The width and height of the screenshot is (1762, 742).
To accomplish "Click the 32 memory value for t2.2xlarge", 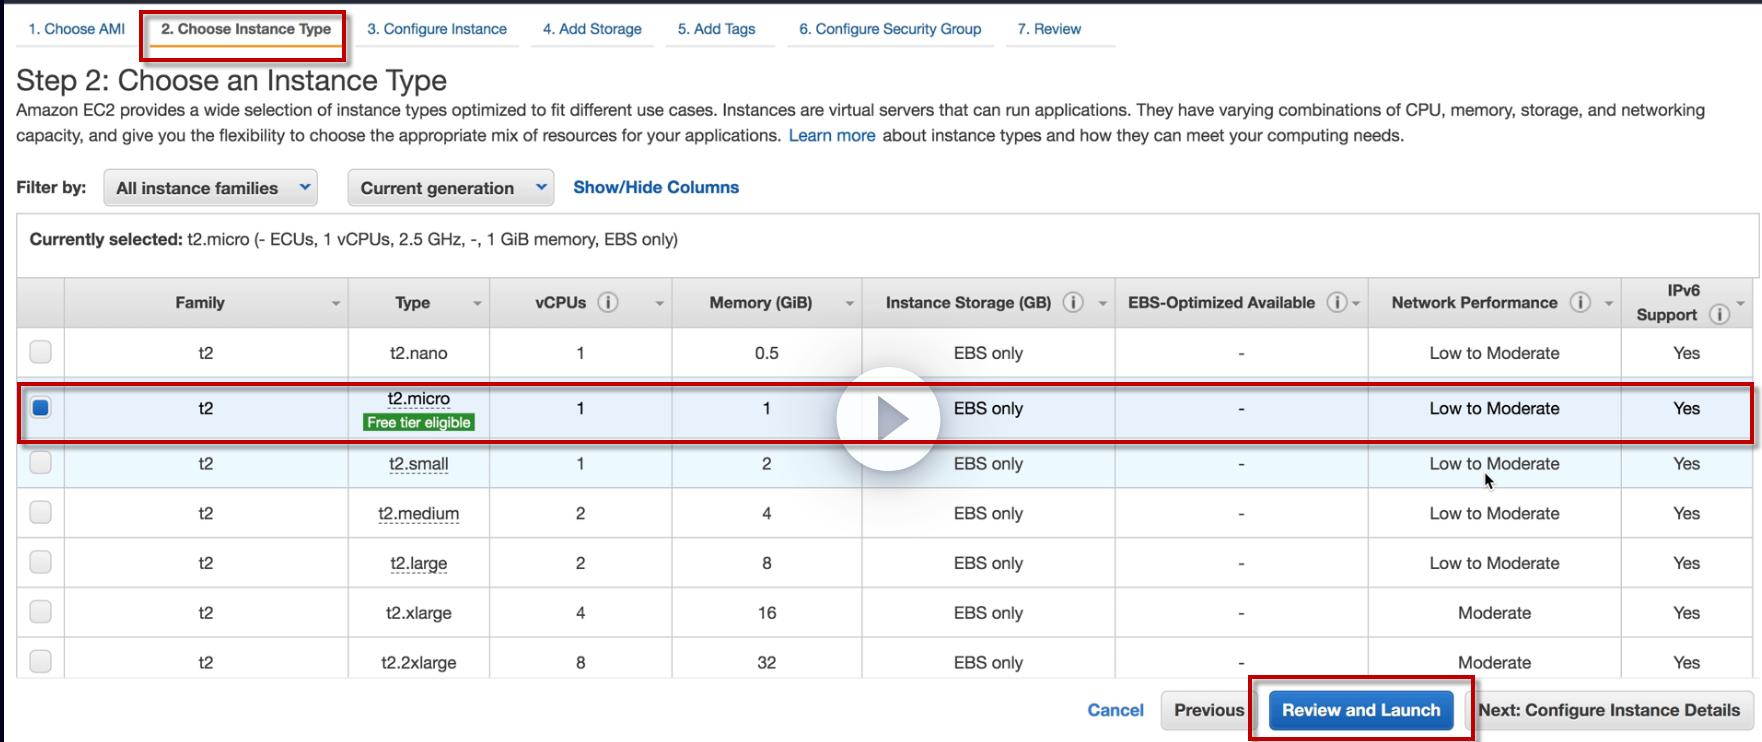I will click(767, 663).
